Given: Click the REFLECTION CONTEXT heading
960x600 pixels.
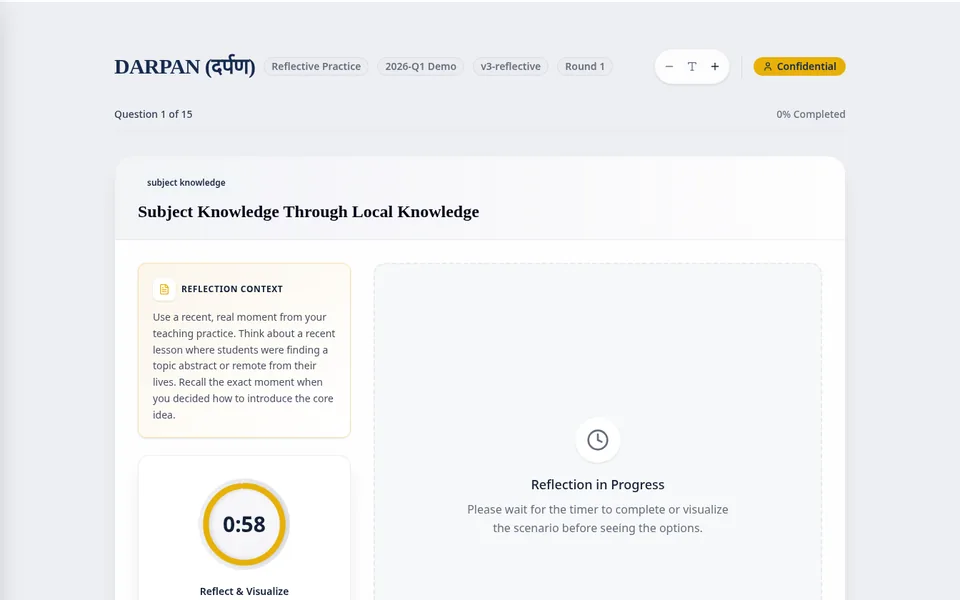Looking at the screenshot, I should coord(232,289).
